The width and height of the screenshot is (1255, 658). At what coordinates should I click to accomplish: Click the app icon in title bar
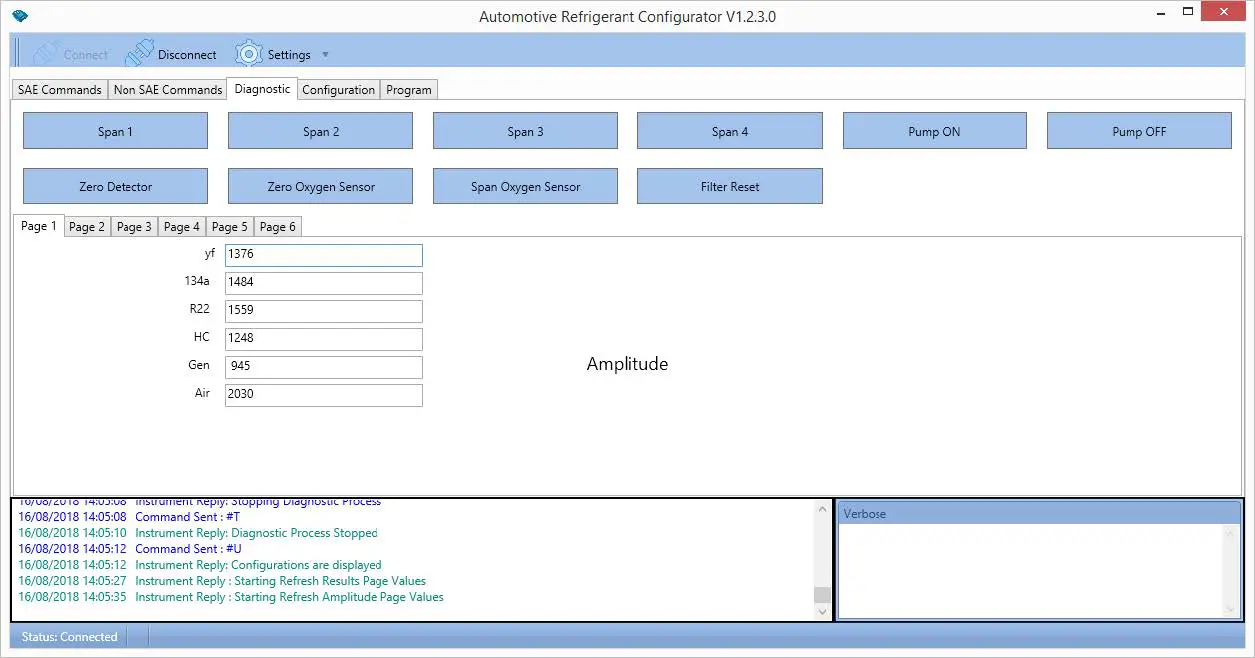click(20, 15)
